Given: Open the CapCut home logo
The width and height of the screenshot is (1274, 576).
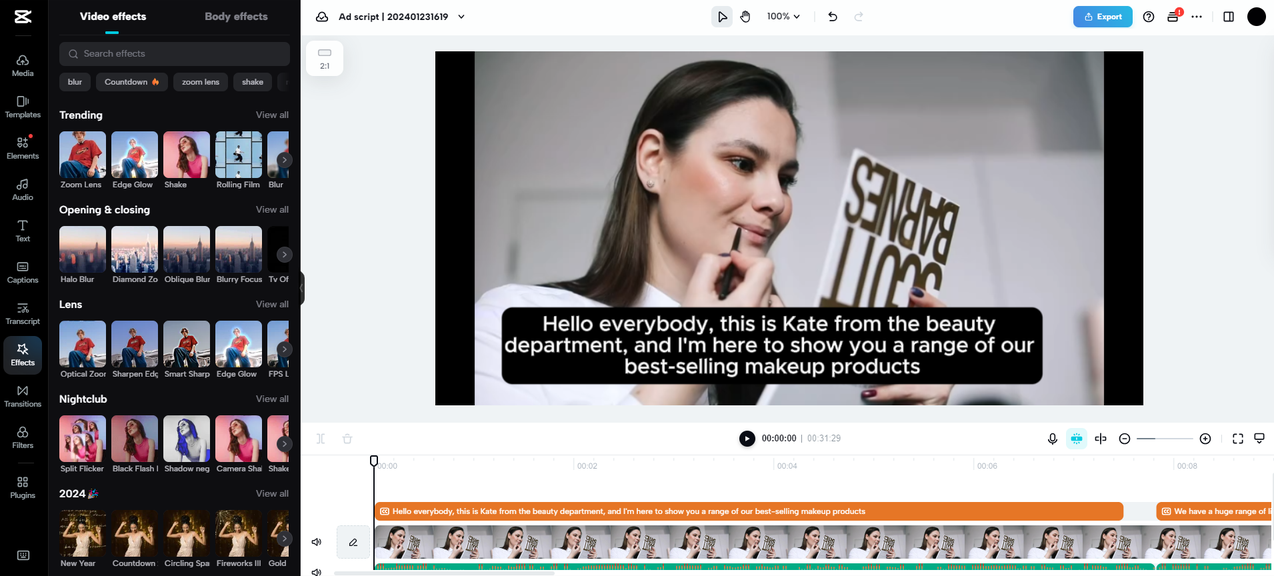Looking at the screenshot, I should (23, 16).
